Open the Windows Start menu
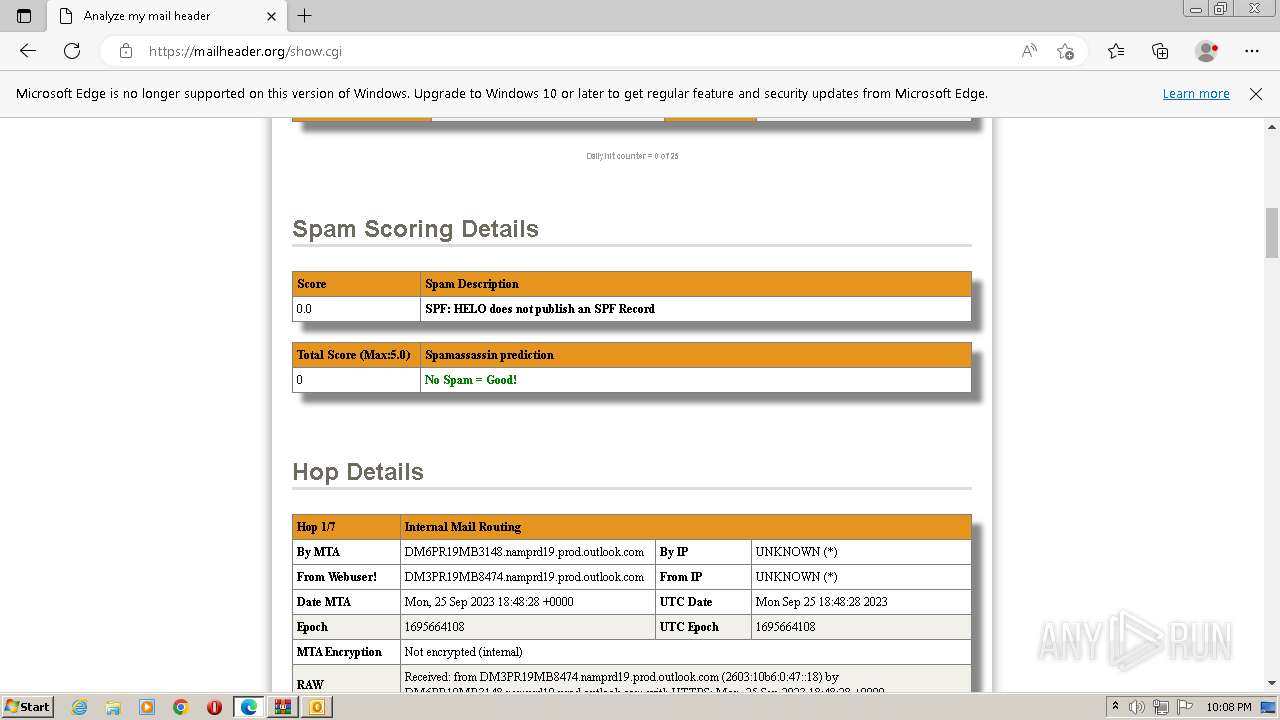The image size is (1280, 720). [x=27, y=706]
